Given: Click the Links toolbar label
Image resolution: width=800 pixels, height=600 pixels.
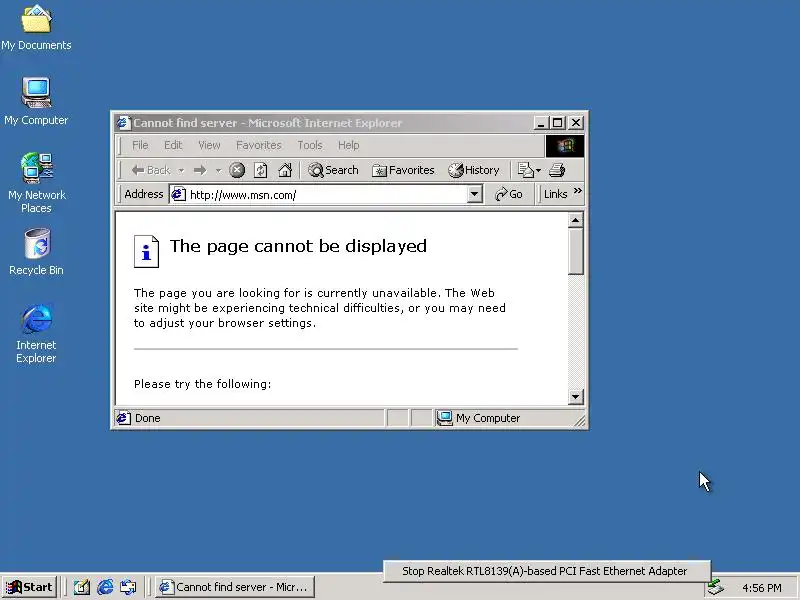Looking at the screenshot, I should (x=555, y=194).
